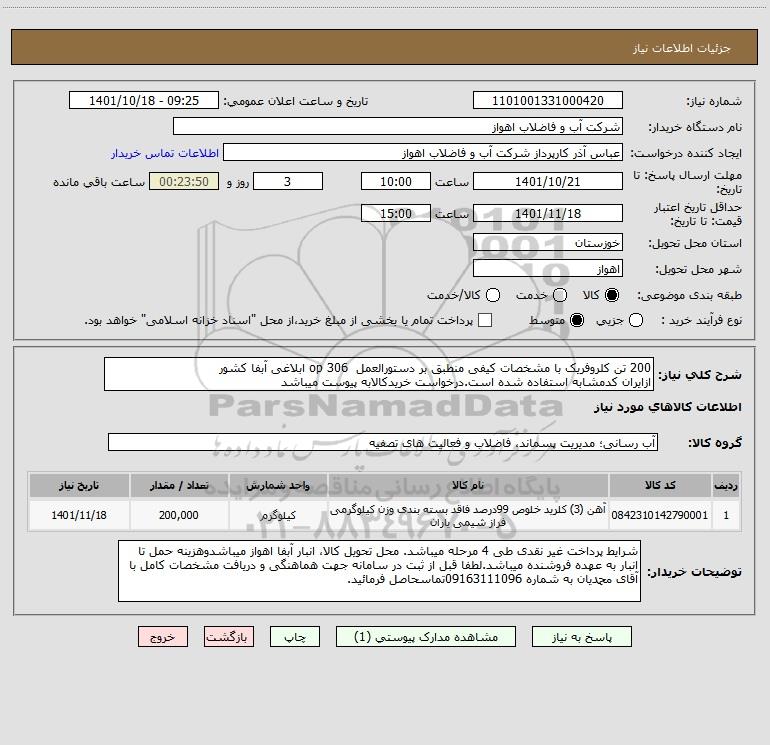
Task: Click the کد کالا column header
Action: (x=660, y=485)
